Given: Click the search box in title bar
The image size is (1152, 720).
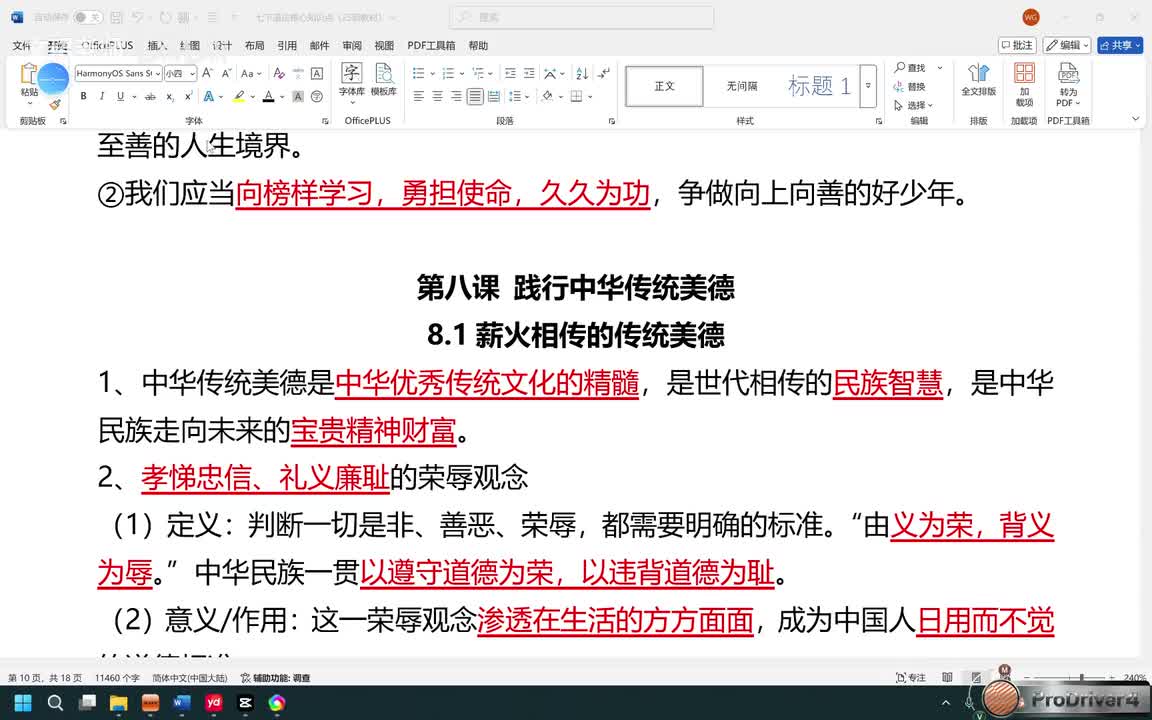Looking at the screenshot, I should pyautogui.click(x=581, y=17).
